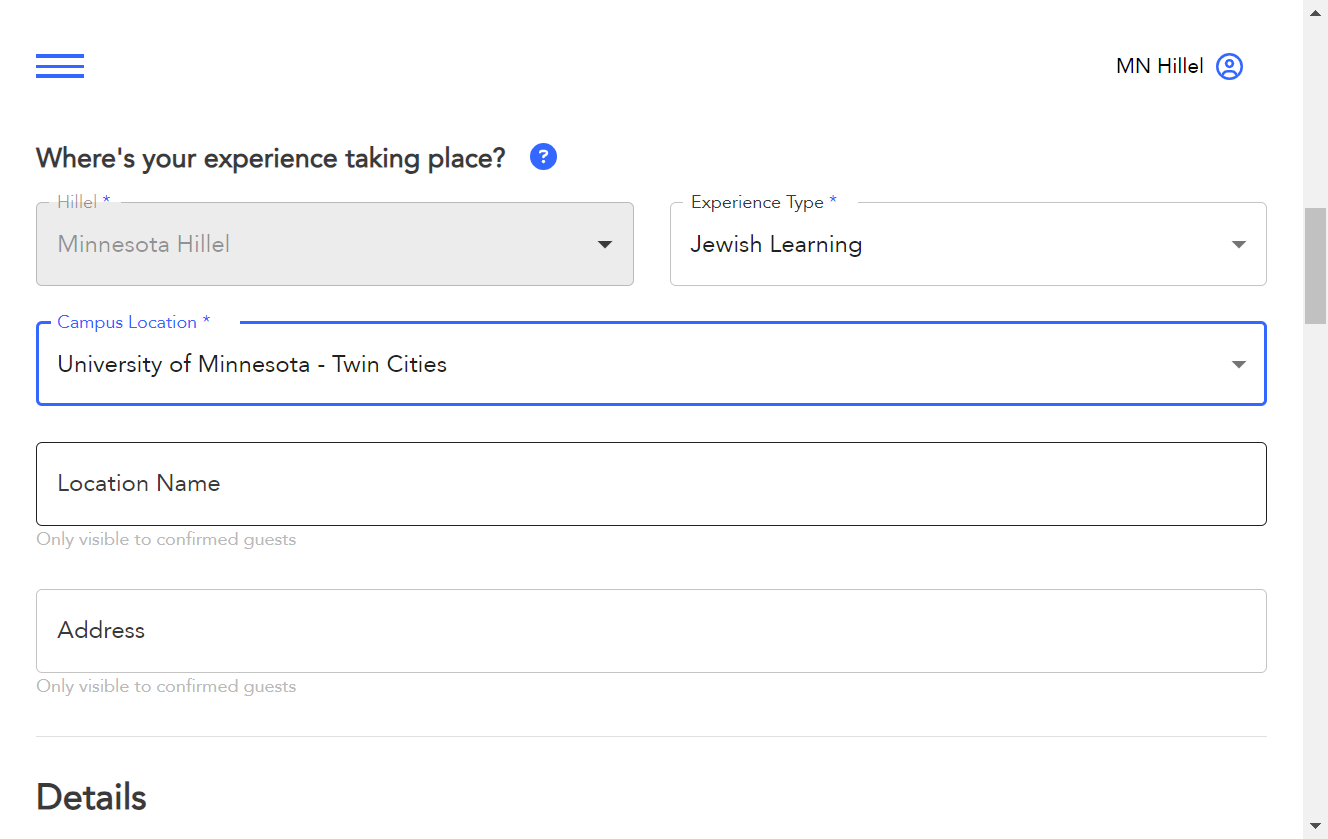Click the MN Hillel account name
This screenshot has width=1328, height=839.
coord(1160,67)
